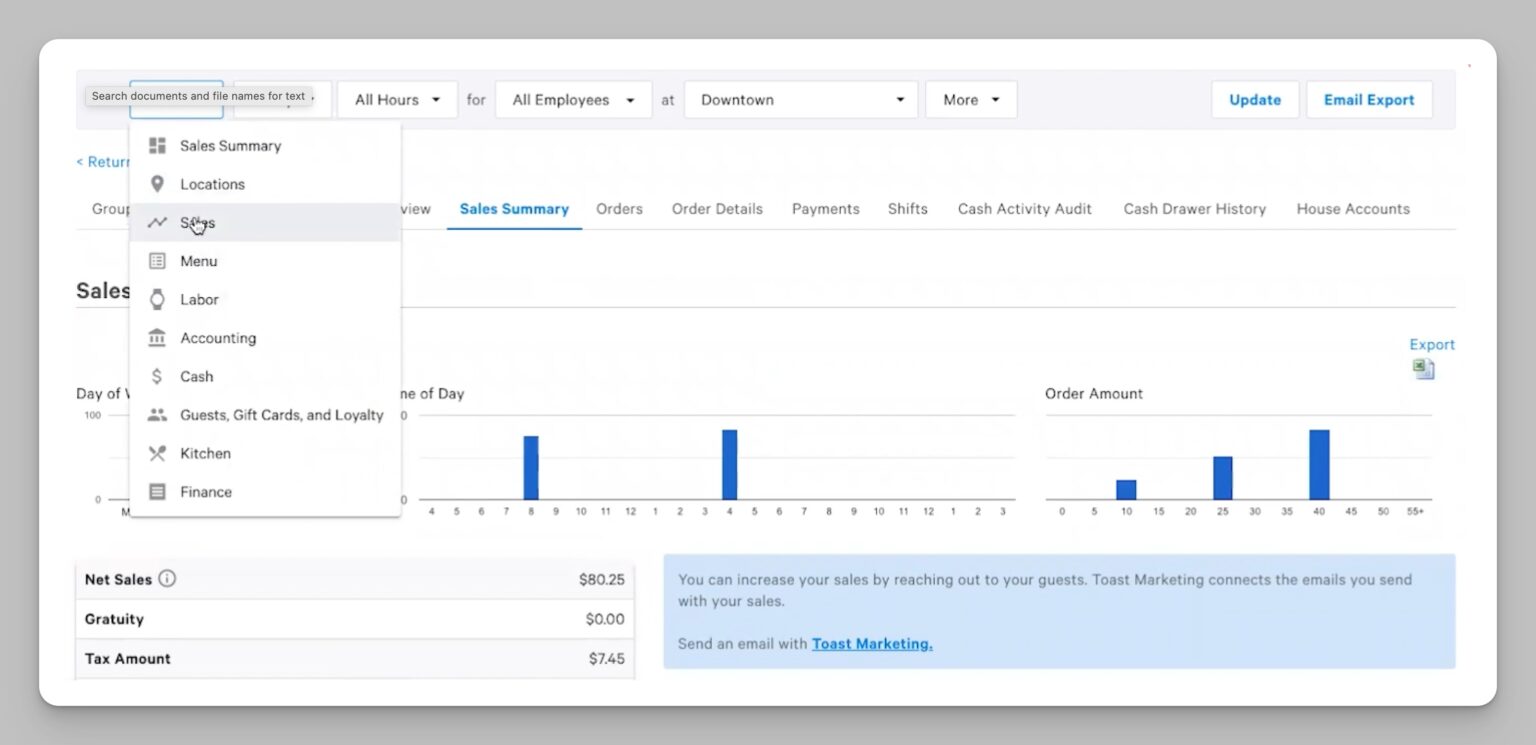The height and width of the screenshot is (745, 1536).
Task: Click the Email Export button
Action: [1368, 100]
